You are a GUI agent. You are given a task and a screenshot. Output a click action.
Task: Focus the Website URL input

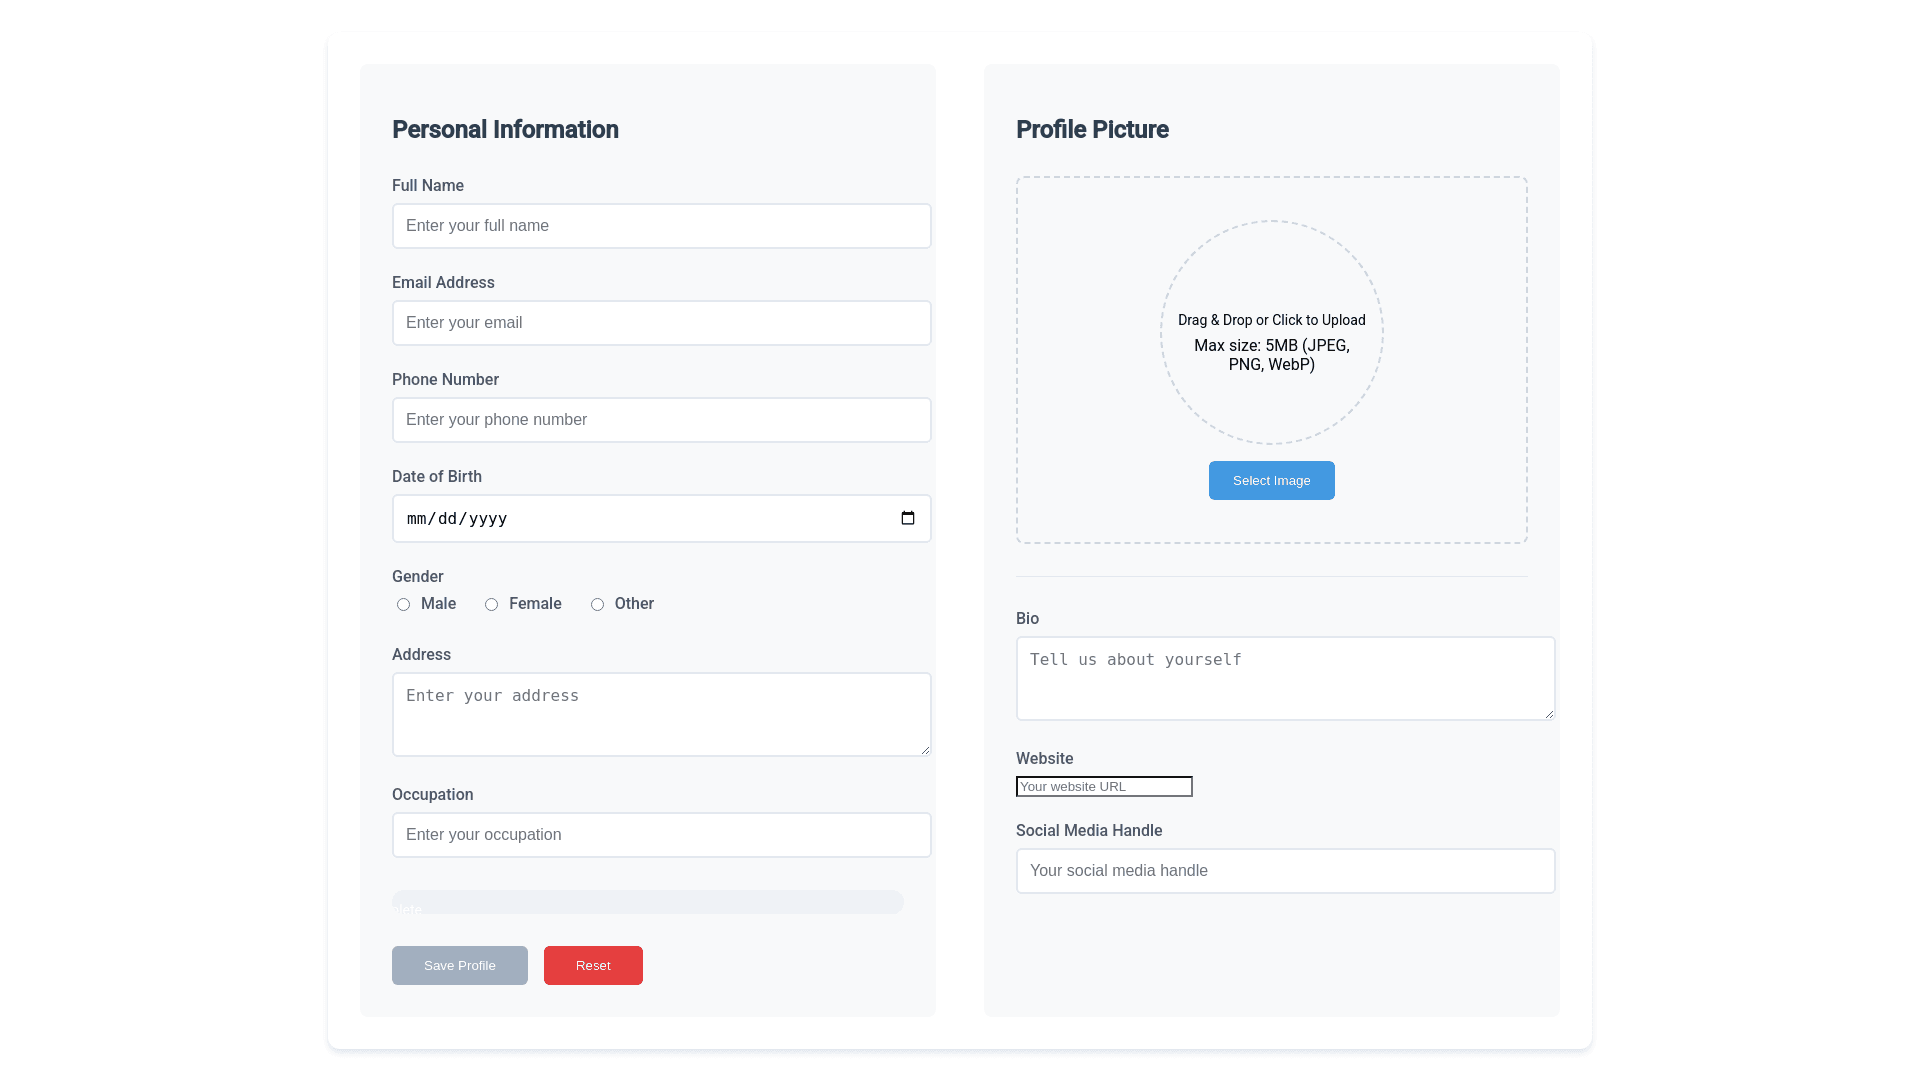1104,786
